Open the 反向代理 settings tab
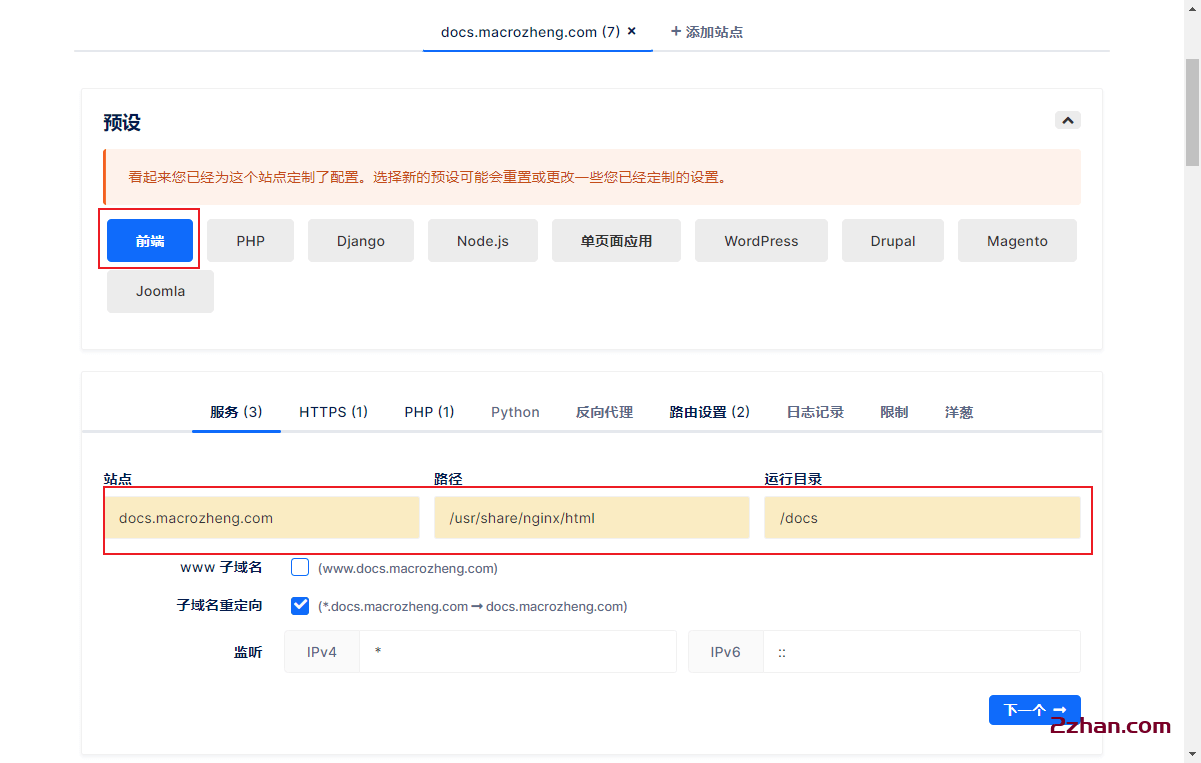 point(604,411)
